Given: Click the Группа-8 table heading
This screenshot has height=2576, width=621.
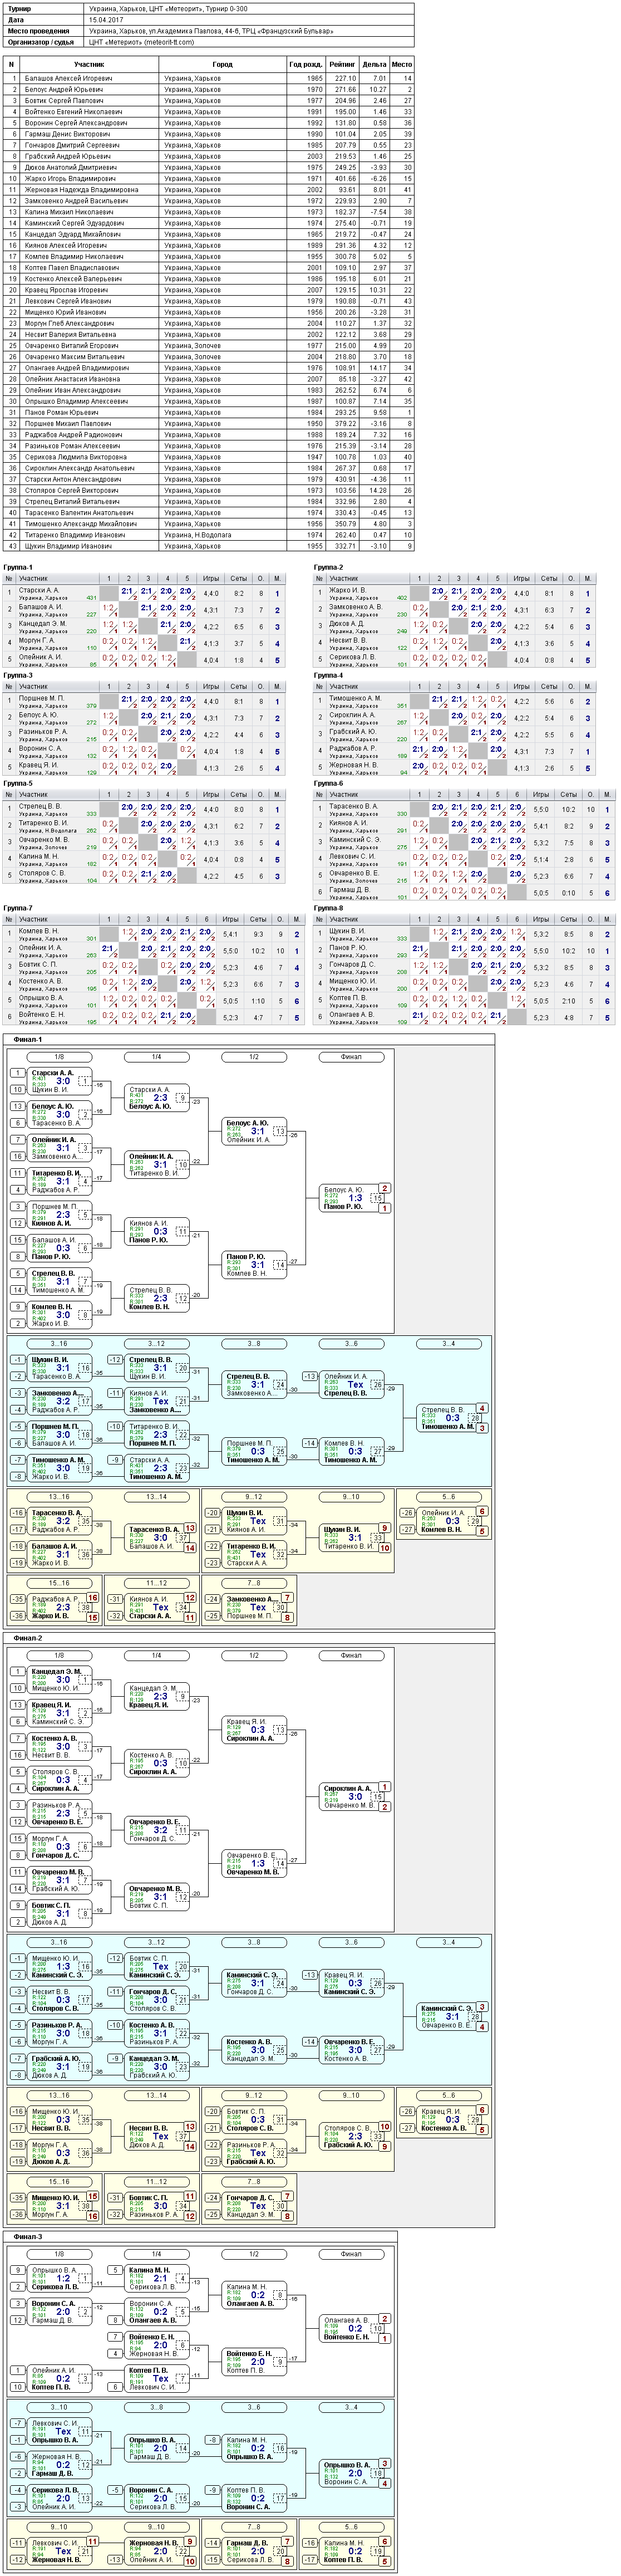Looking at the screenshot, I should tap(328, 908).
